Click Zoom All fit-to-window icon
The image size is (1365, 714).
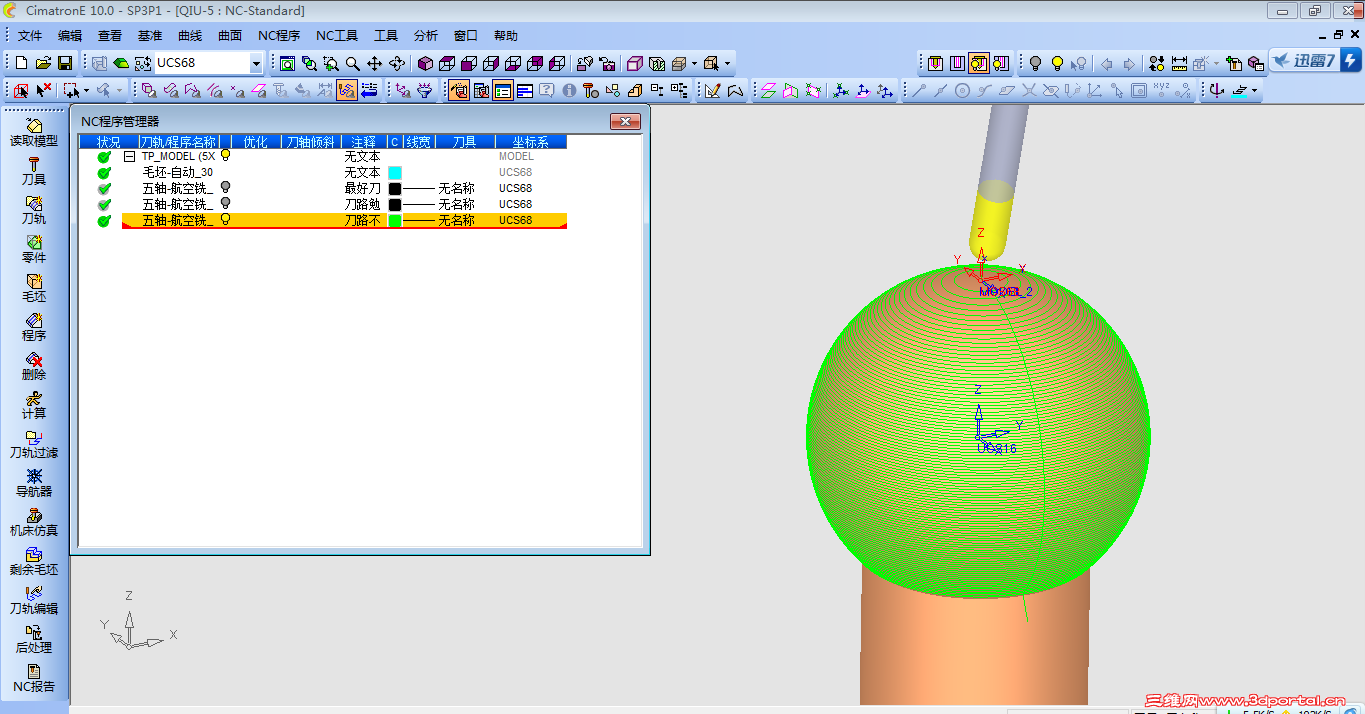click(288, 63)
